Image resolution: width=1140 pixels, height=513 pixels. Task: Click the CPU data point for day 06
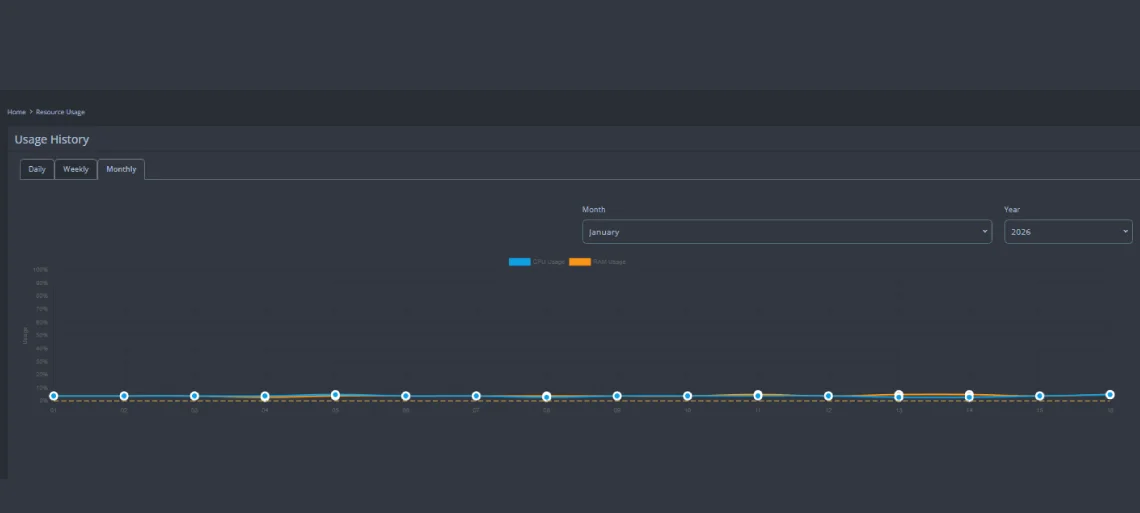click(406, 396)
